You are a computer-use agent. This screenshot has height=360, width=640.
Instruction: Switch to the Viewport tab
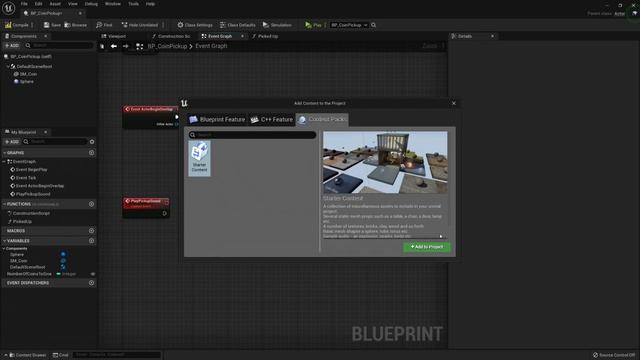114,36
